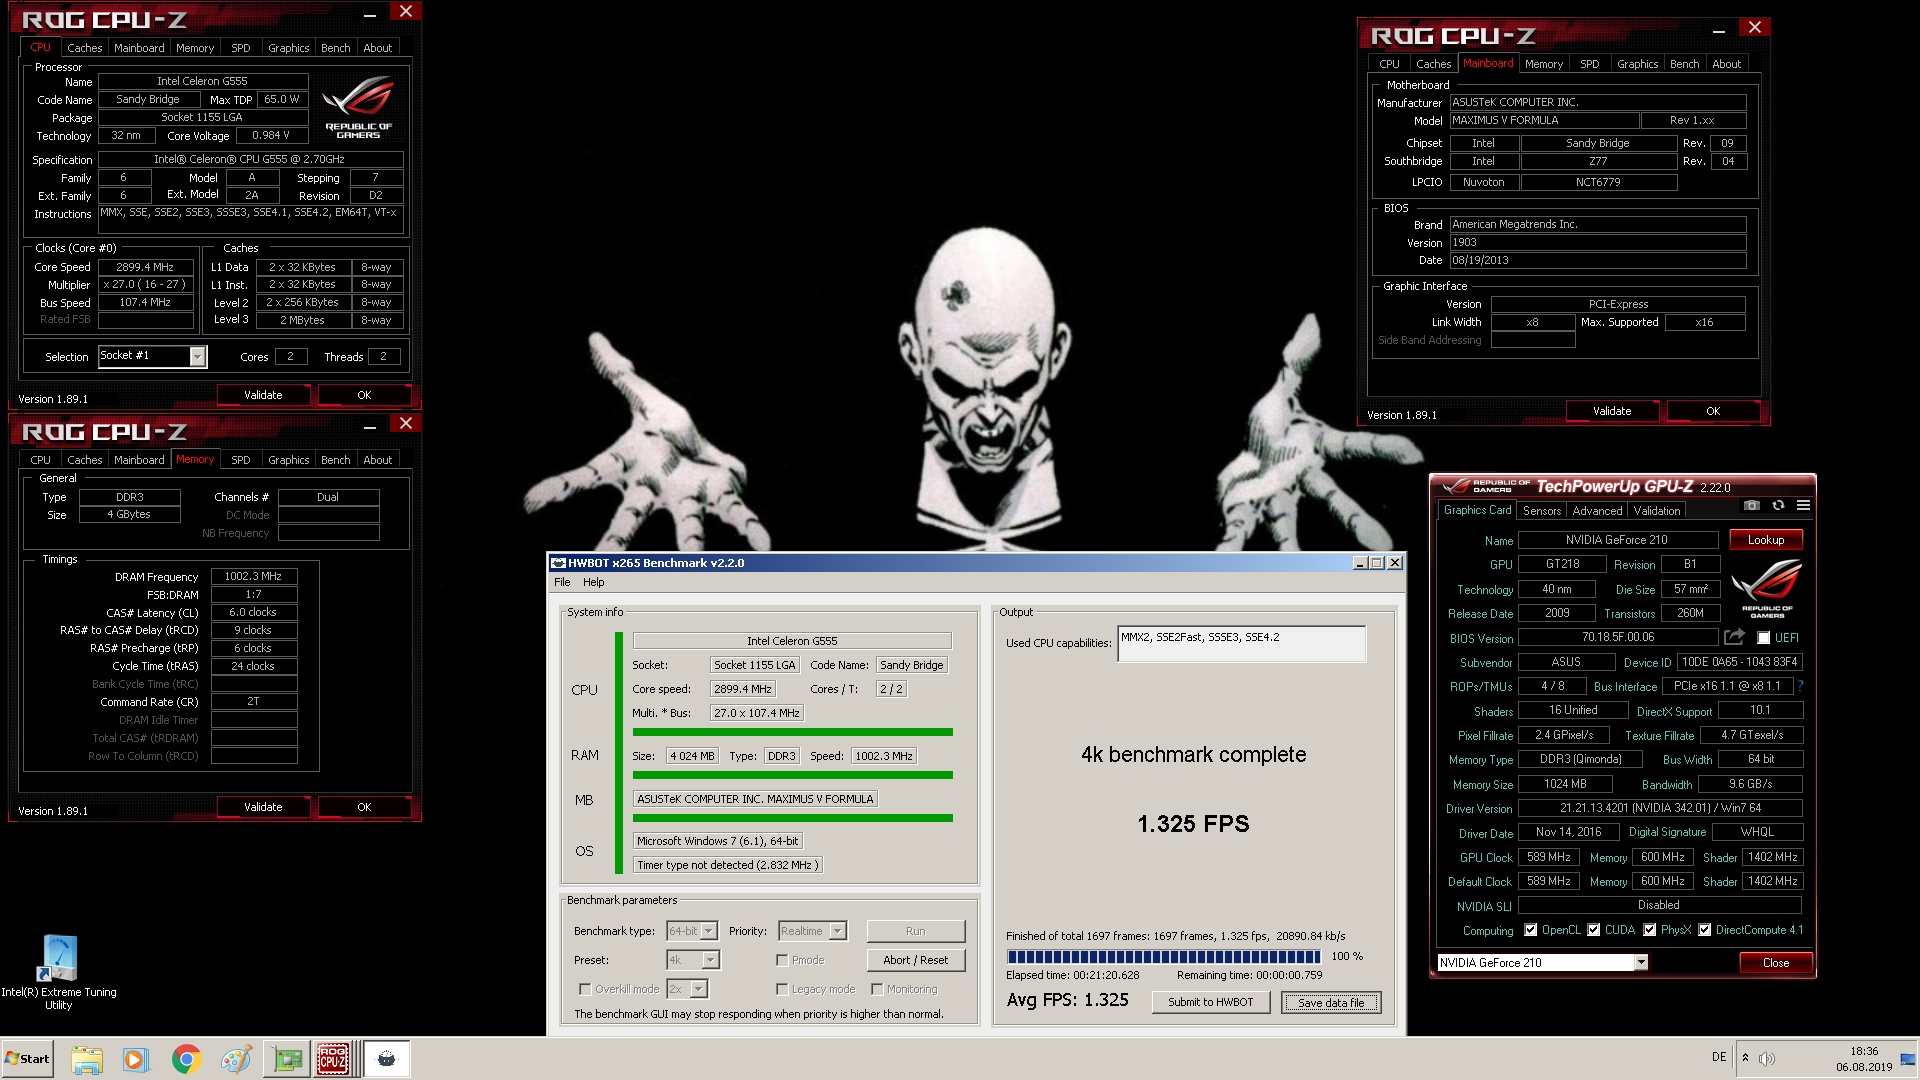Open the Help menu in HWBOT x265
This screenshot has width=1920, height=1080.
(594, 582)
